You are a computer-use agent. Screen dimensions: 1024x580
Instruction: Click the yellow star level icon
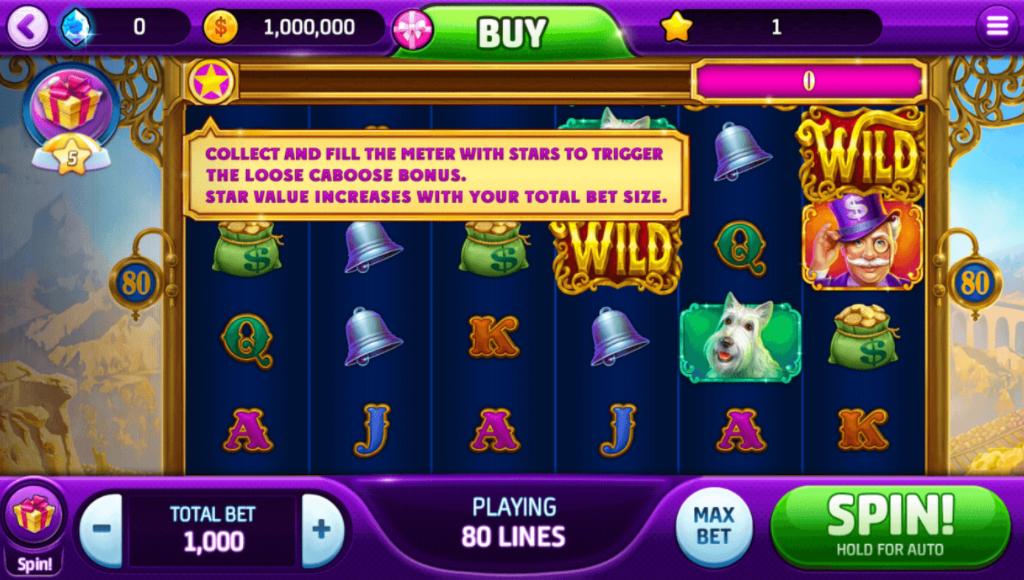click(676, 27)
